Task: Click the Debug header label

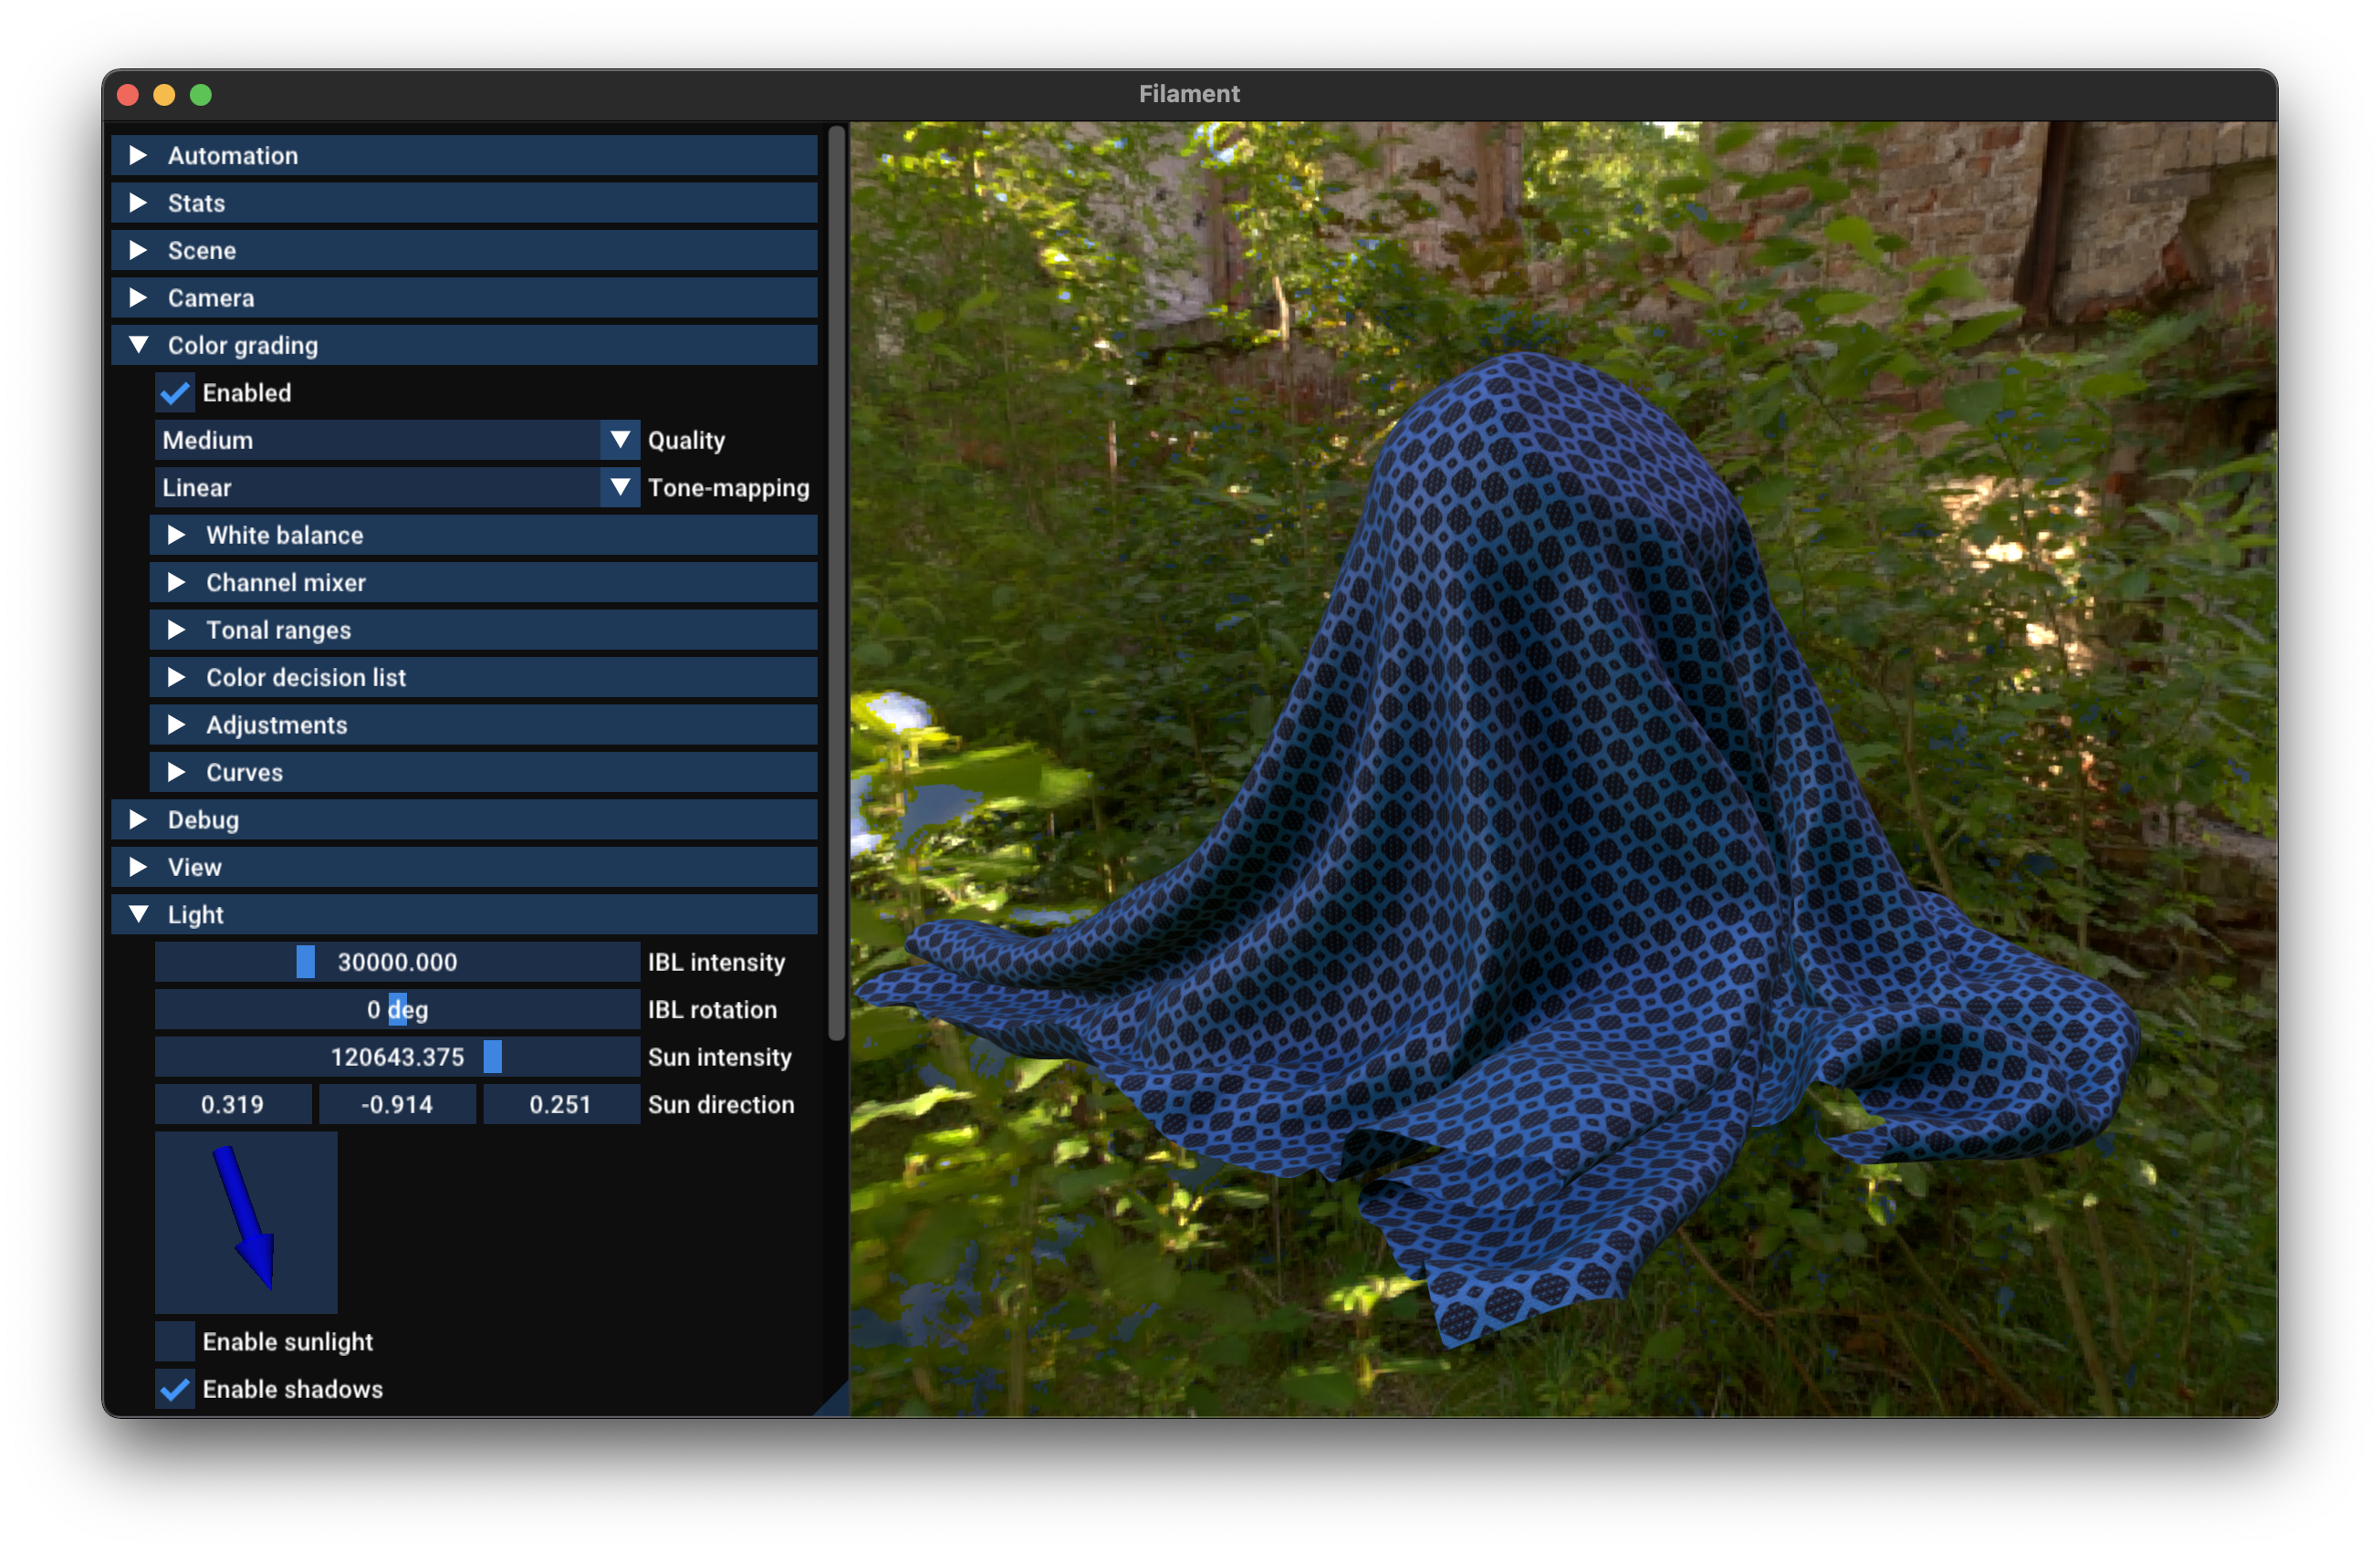Action: pos(203,820)
